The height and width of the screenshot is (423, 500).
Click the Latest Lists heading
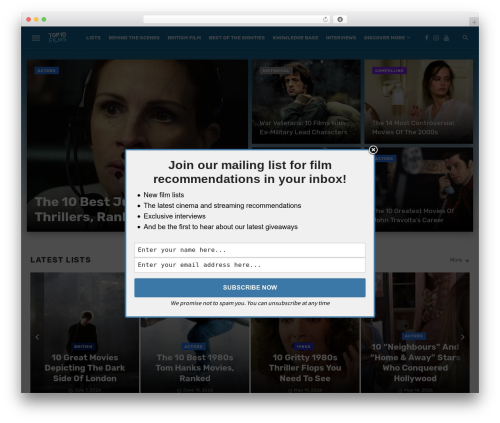coord(60,260)
